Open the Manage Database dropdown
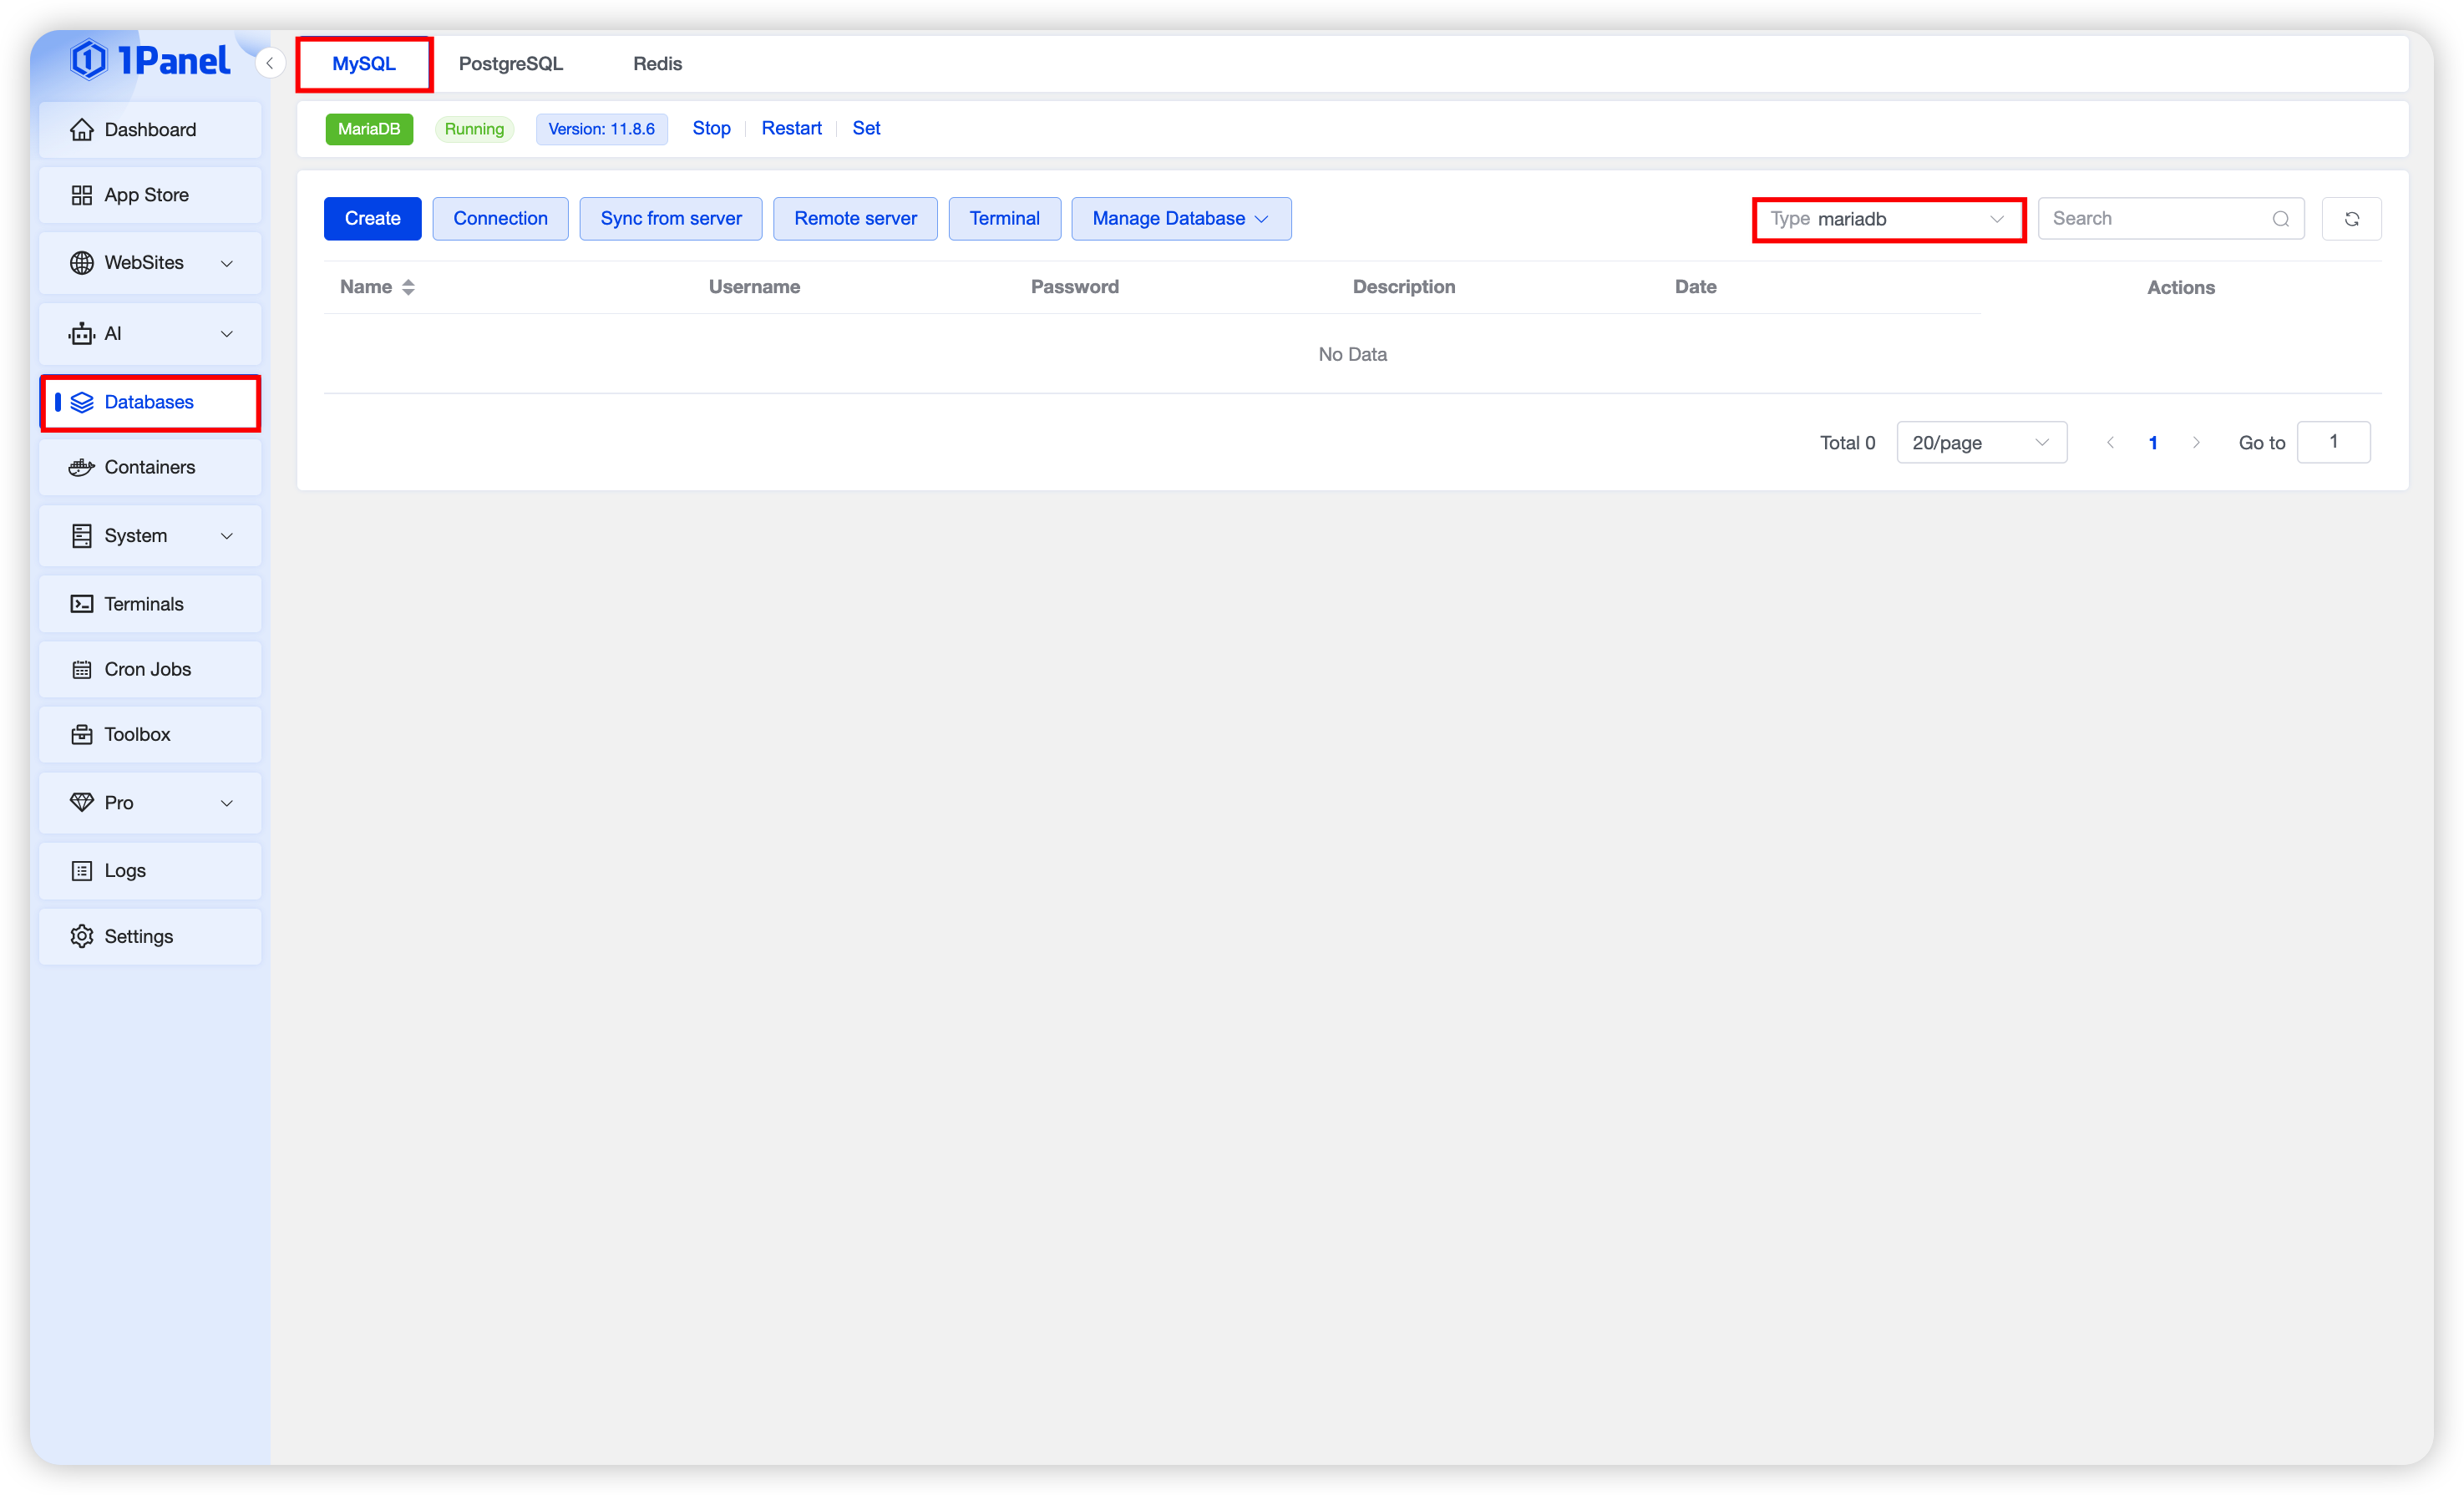Viewport: 2464px width, 1495px height. (1180, 219)
